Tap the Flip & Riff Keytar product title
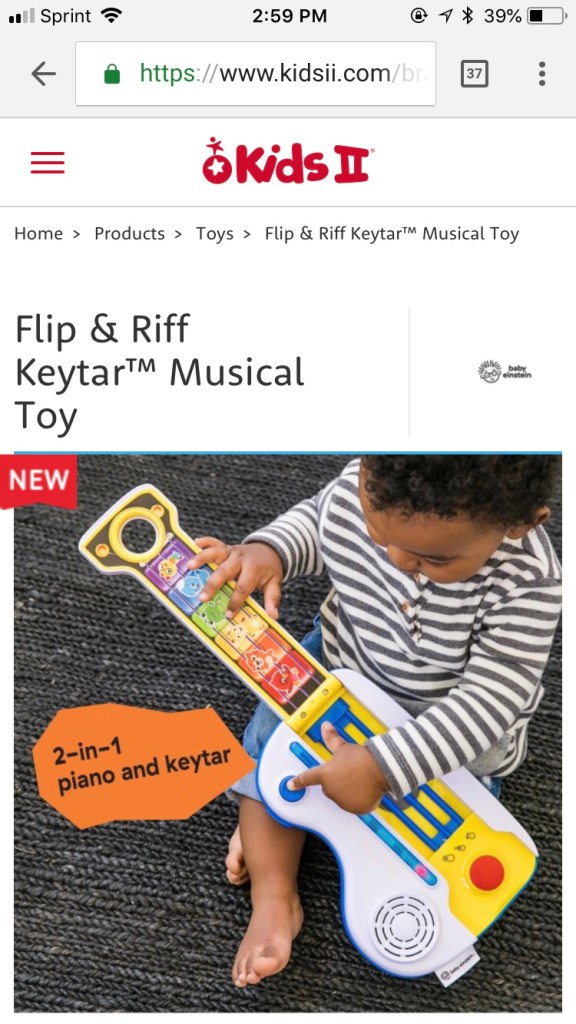The height and width of the screenshot is (1024, 576). coord(160,372)
